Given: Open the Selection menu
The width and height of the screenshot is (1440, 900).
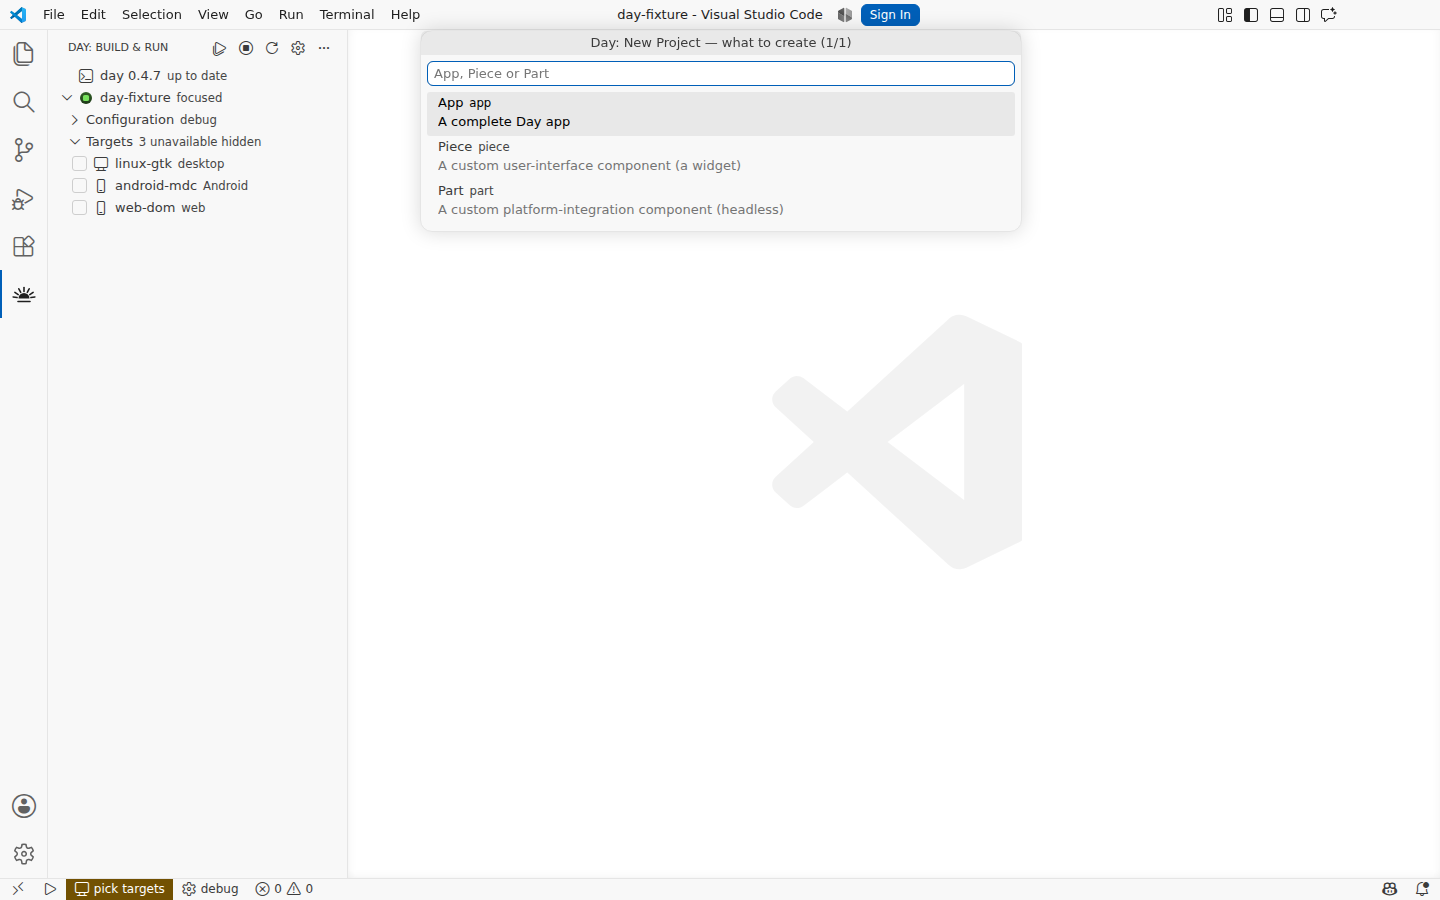Looking at the screenshot, I should pos(152,15).
